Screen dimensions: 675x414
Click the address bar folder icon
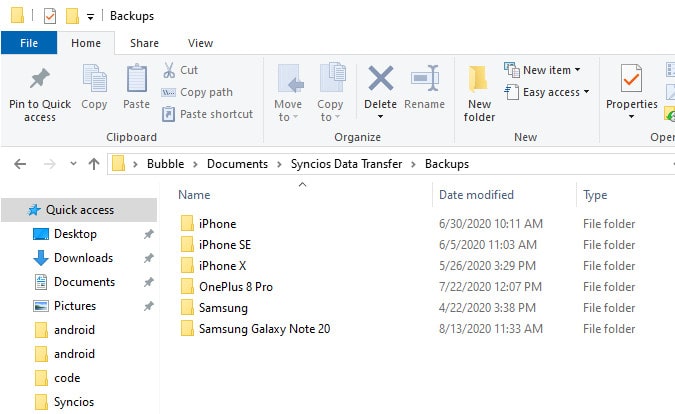(118, 164)
